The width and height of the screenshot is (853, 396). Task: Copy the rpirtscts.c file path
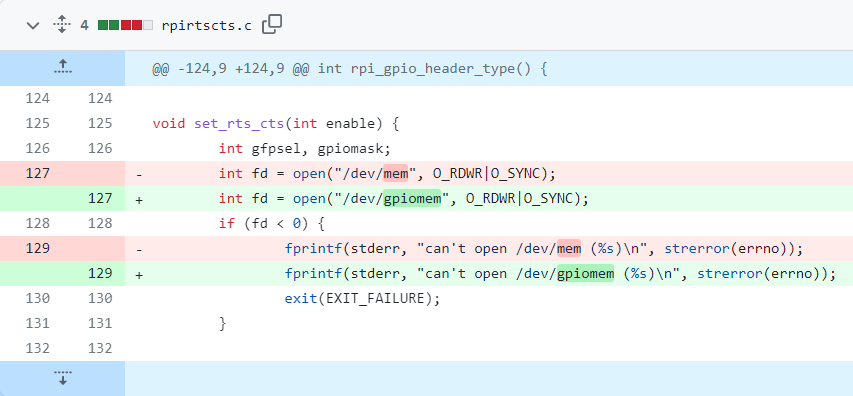[272, 24]
